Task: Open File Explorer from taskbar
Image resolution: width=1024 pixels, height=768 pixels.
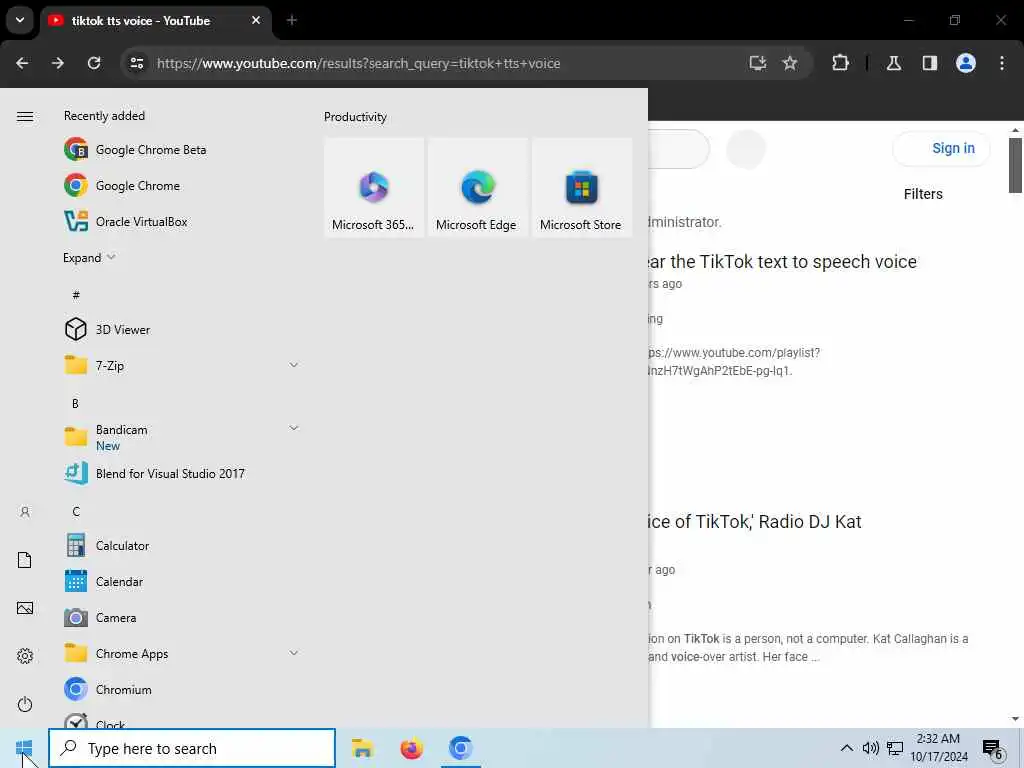Action: 362,748
